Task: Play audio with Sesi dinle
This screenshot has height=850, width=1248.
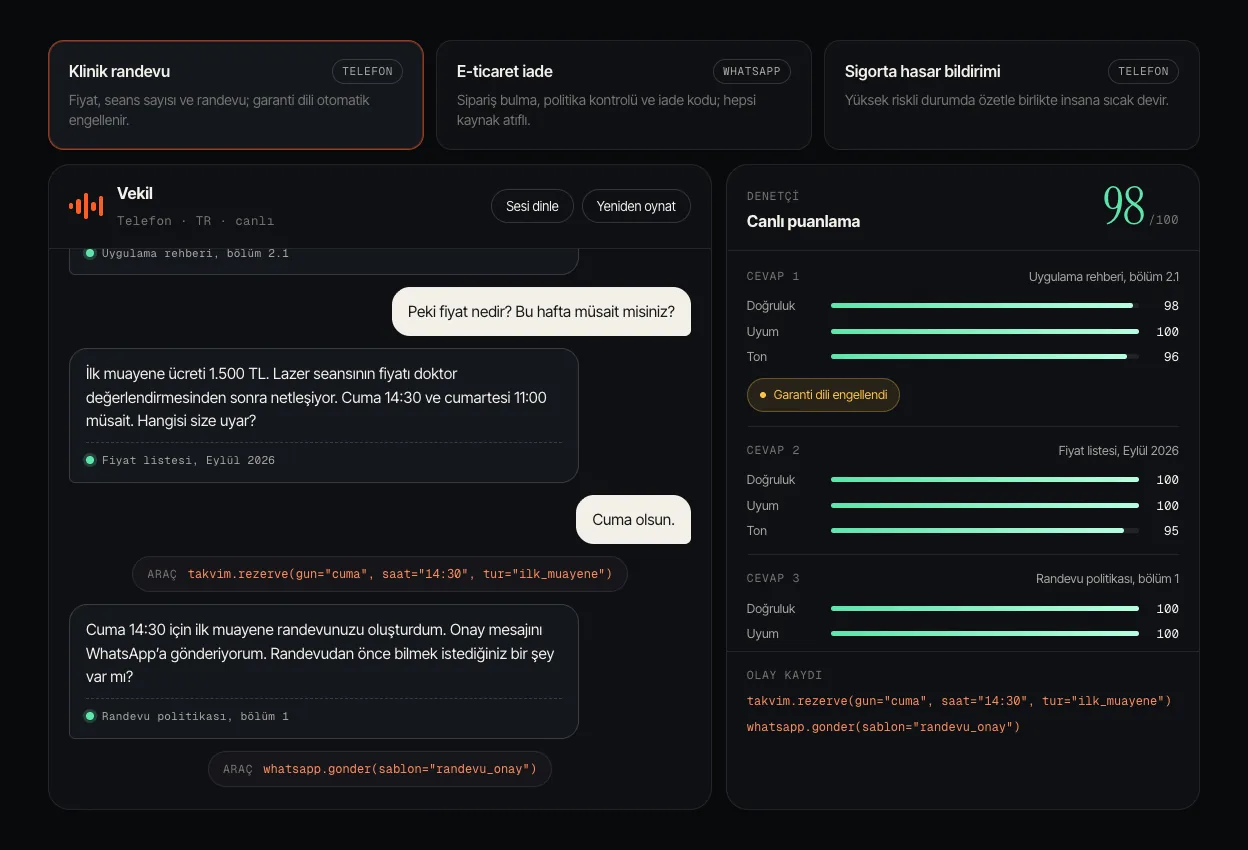Action: pyautogui.click(x=532, y=206)
